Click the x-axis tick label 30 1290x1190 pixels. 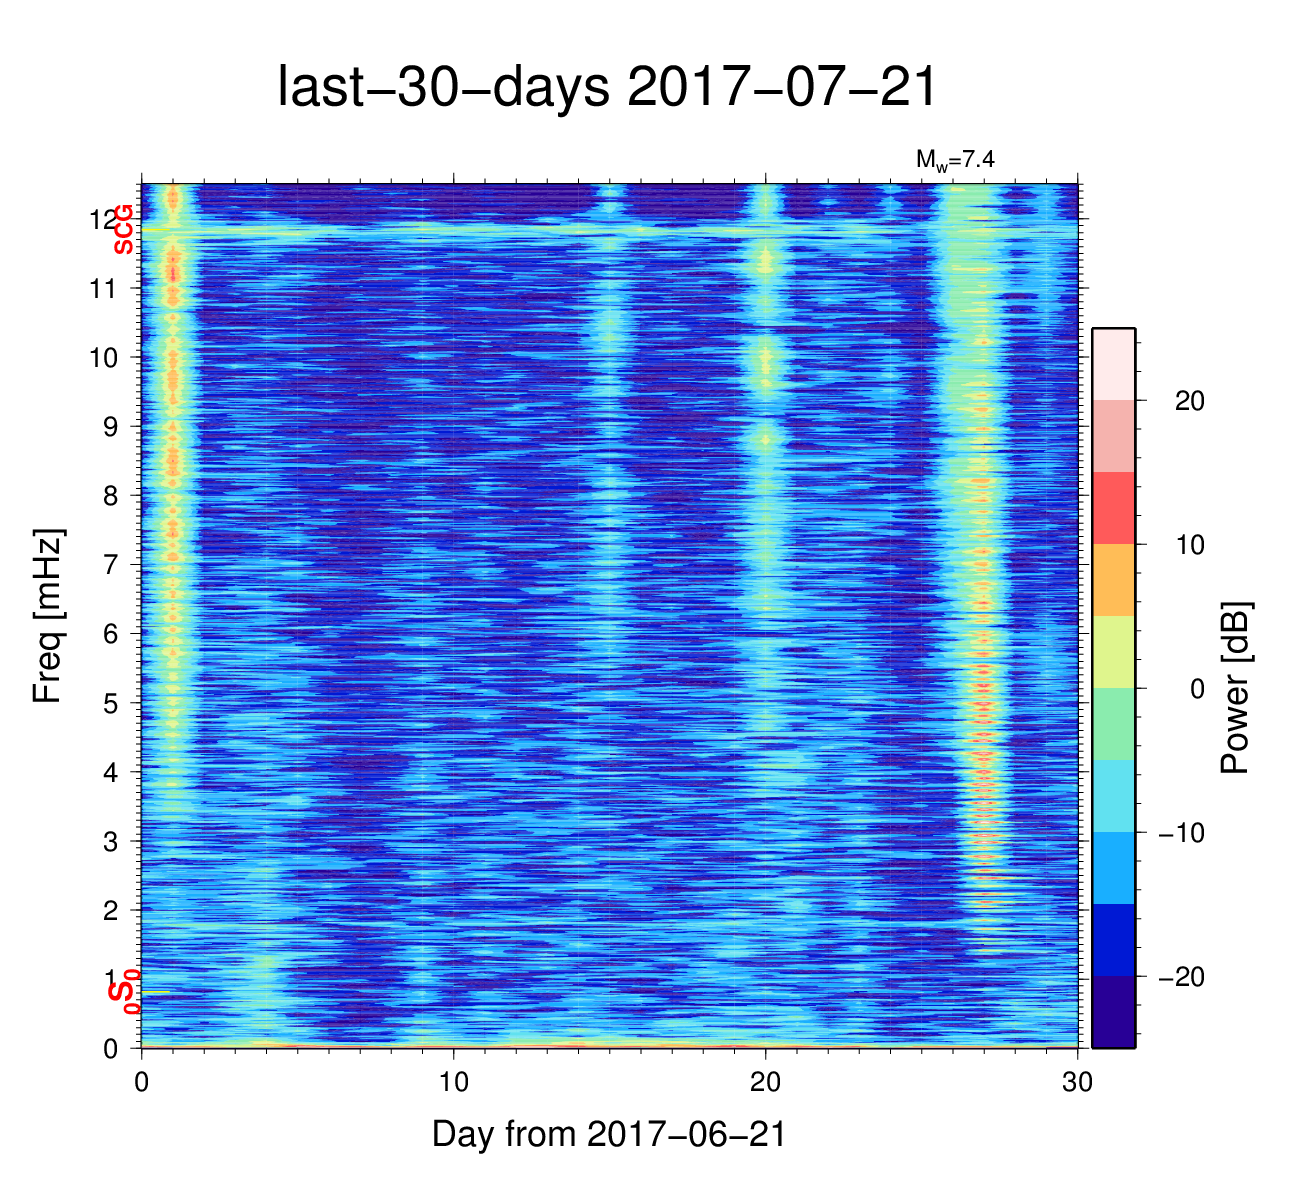1077,1083
